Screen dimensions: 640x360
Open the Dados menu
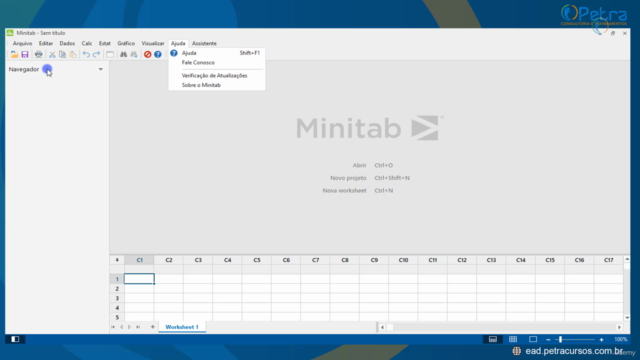[x=67, y=43]
